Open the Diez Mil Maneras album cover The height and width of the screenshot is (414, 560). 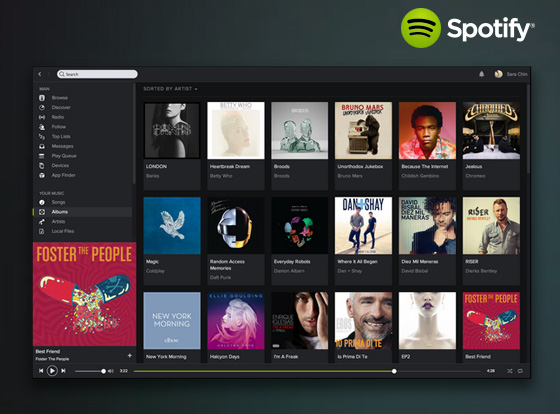427,225
